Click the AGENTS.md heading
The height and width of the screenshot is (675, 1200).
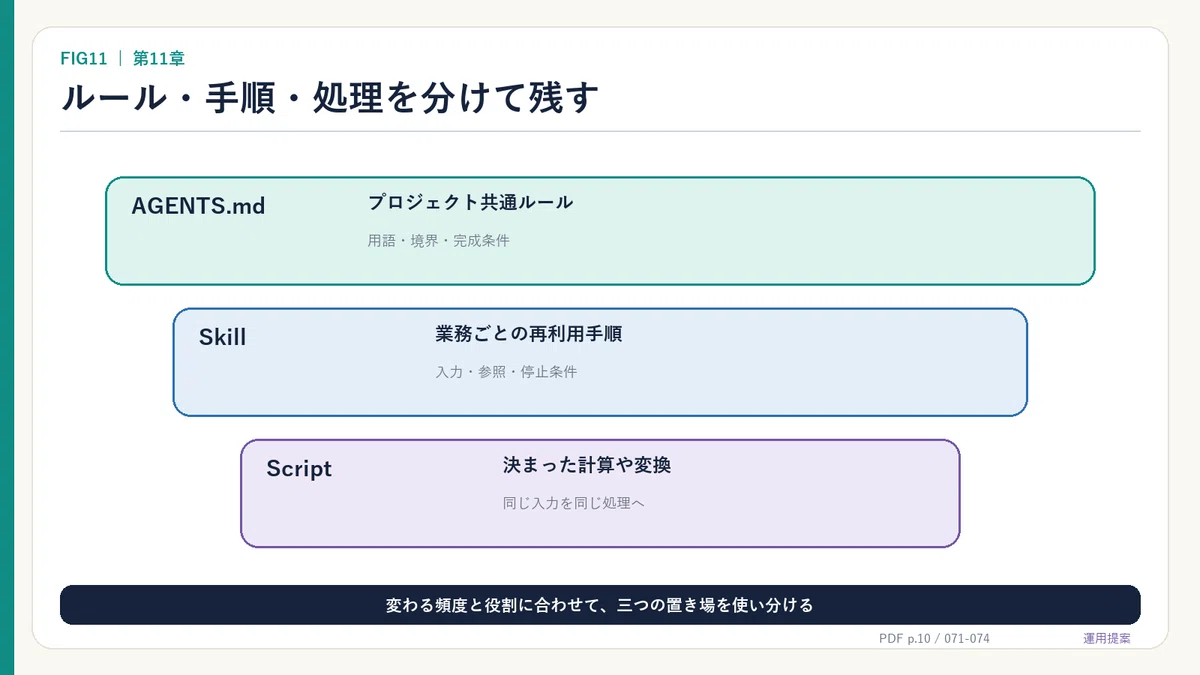coord(198,206)
